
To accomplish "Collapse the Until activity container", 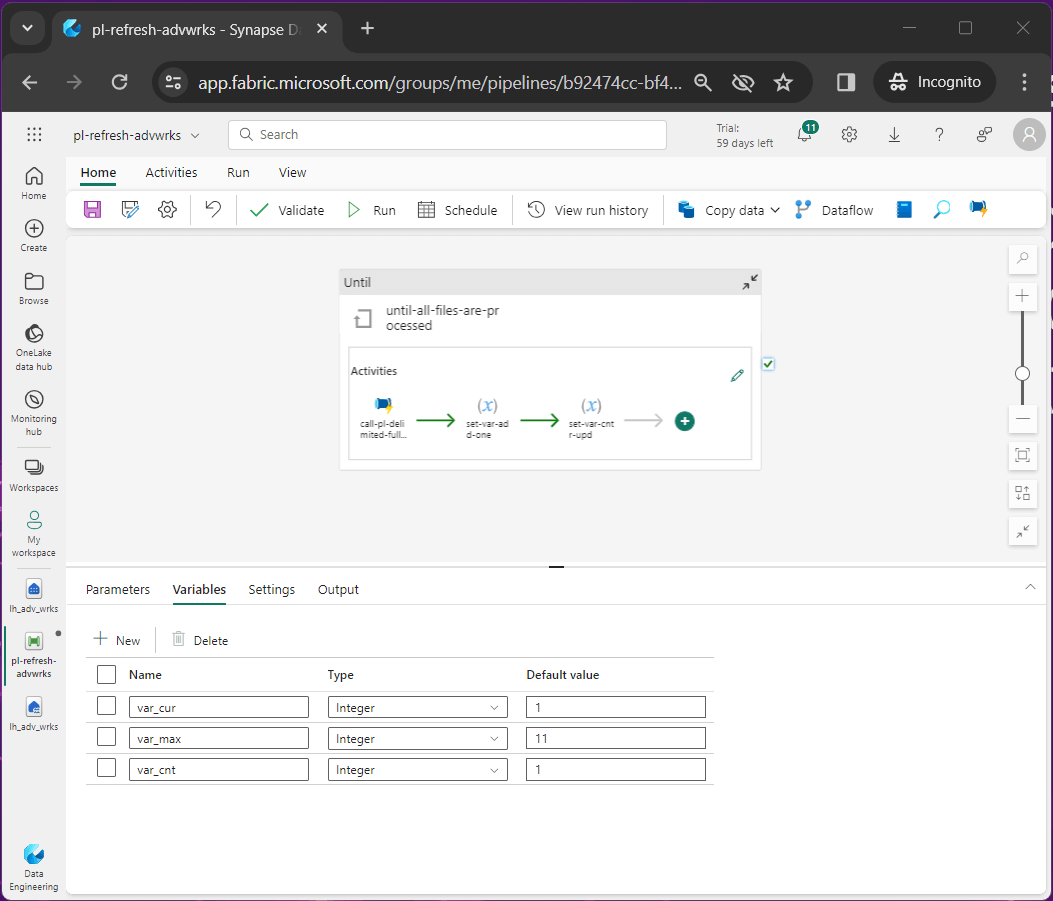I will [749, 283].
